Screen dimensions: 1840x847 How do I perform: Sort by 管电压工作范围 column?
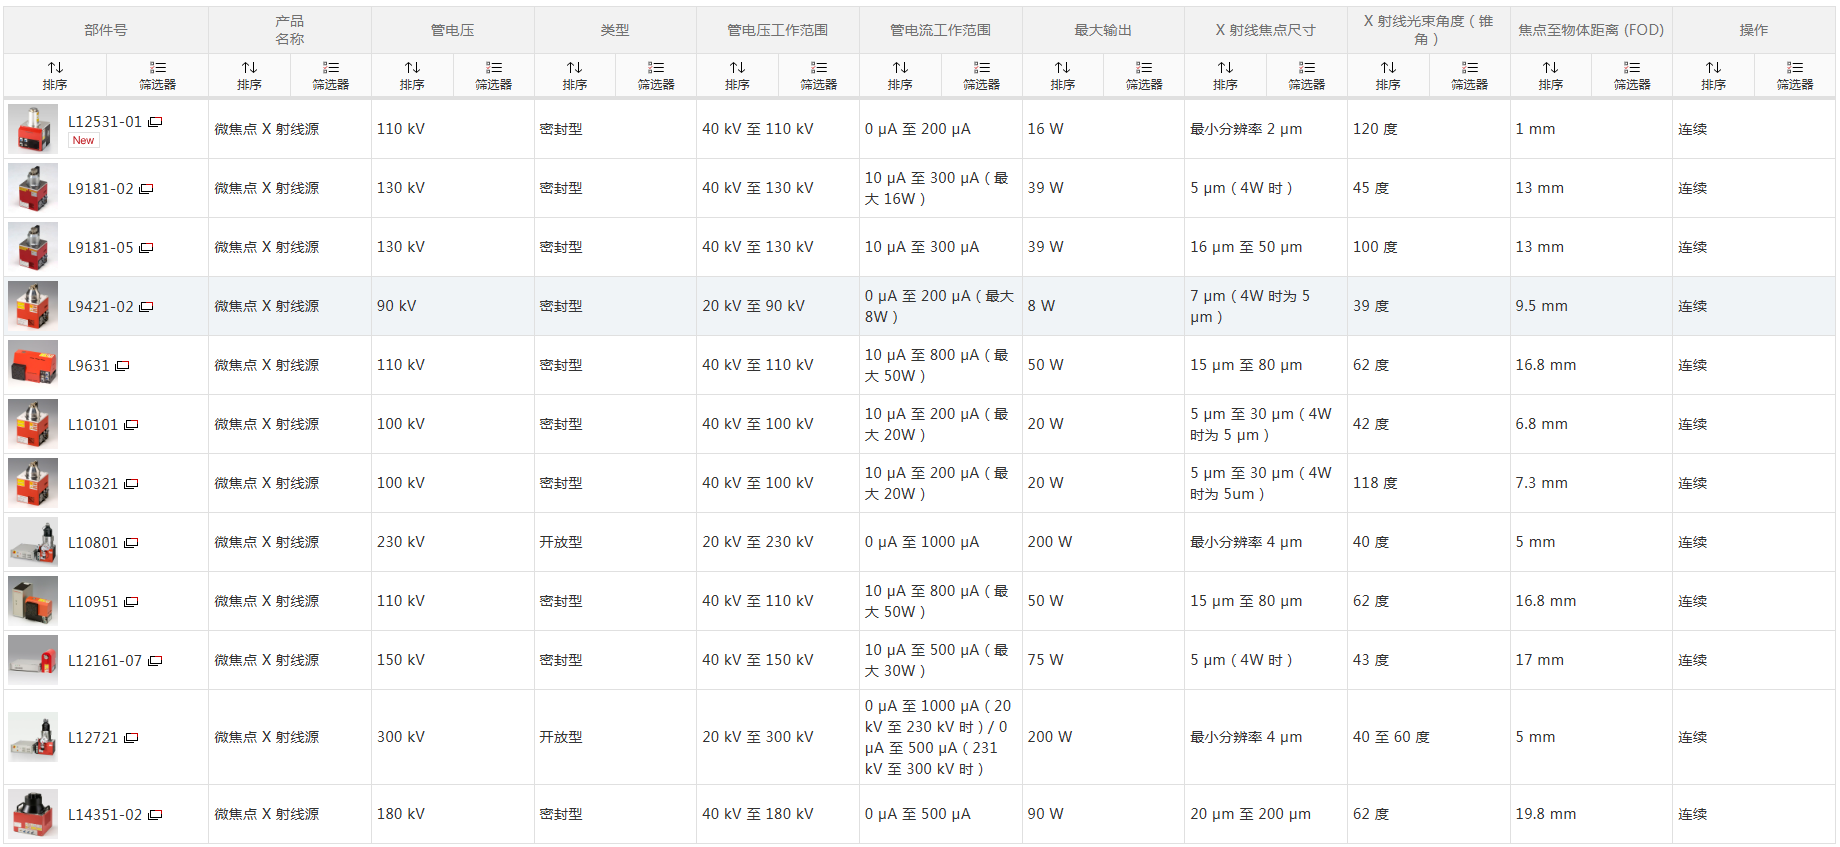[x=737, y=75]
